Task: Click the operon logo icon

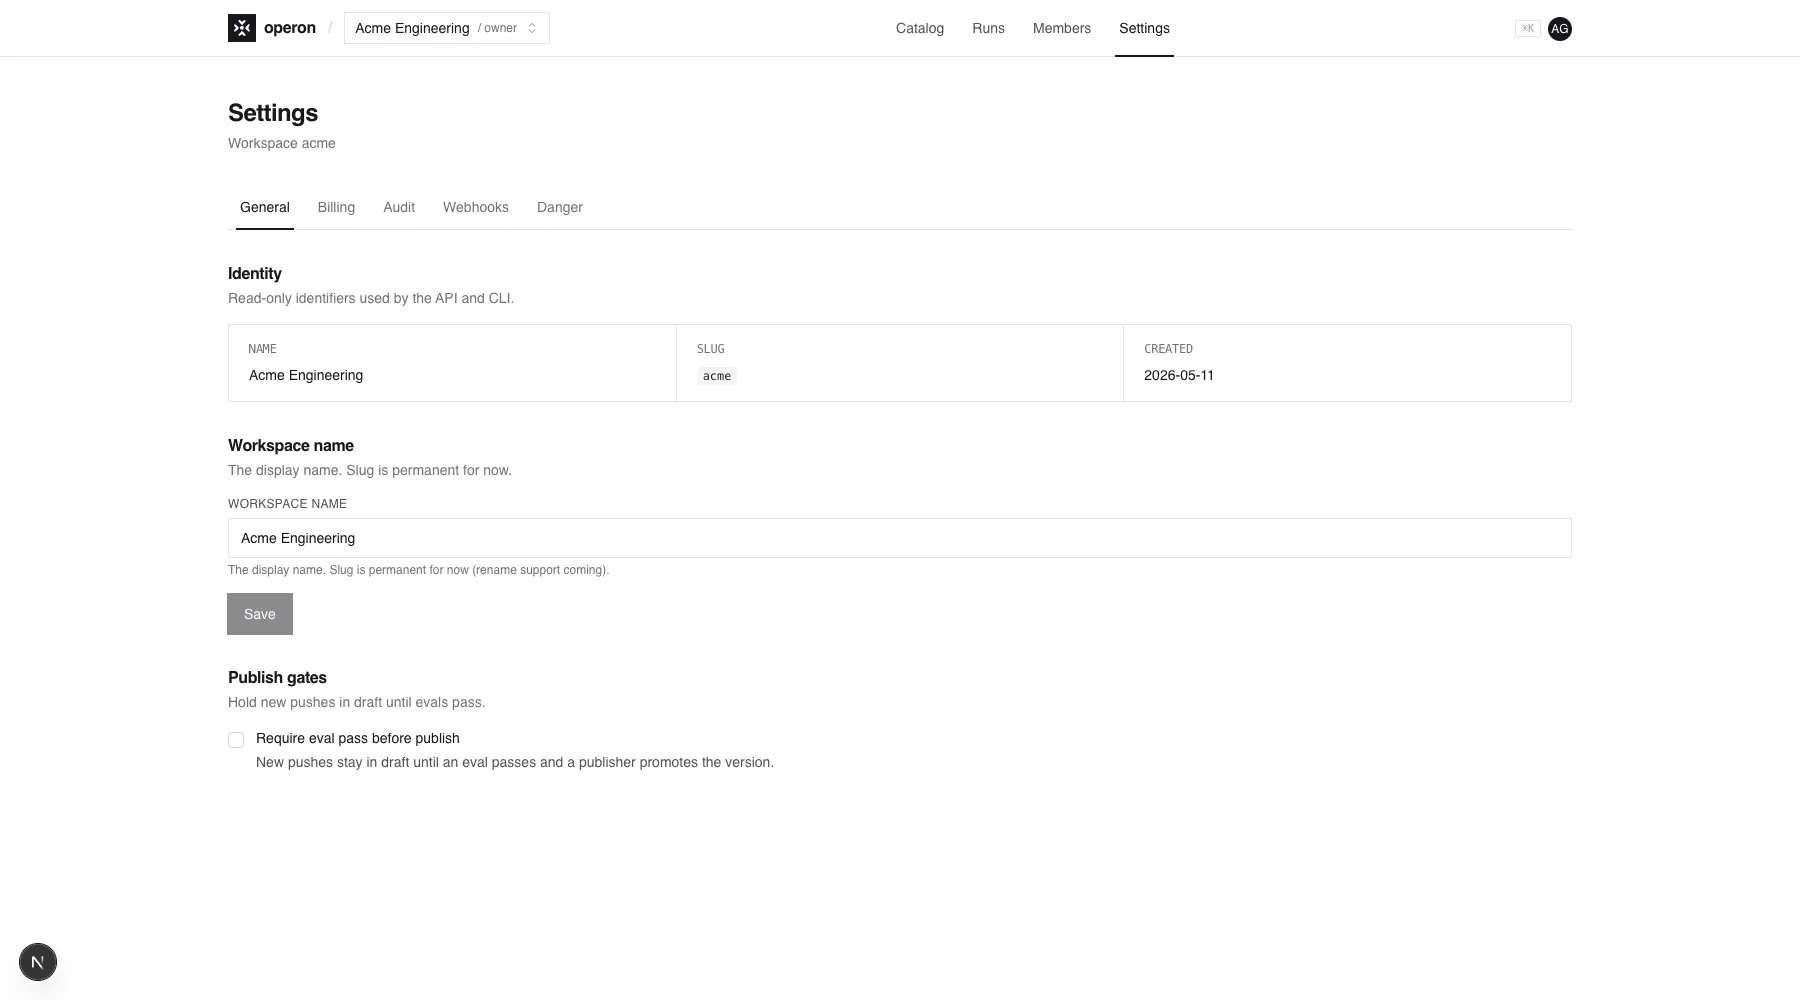Action: [x=242, y=28]
